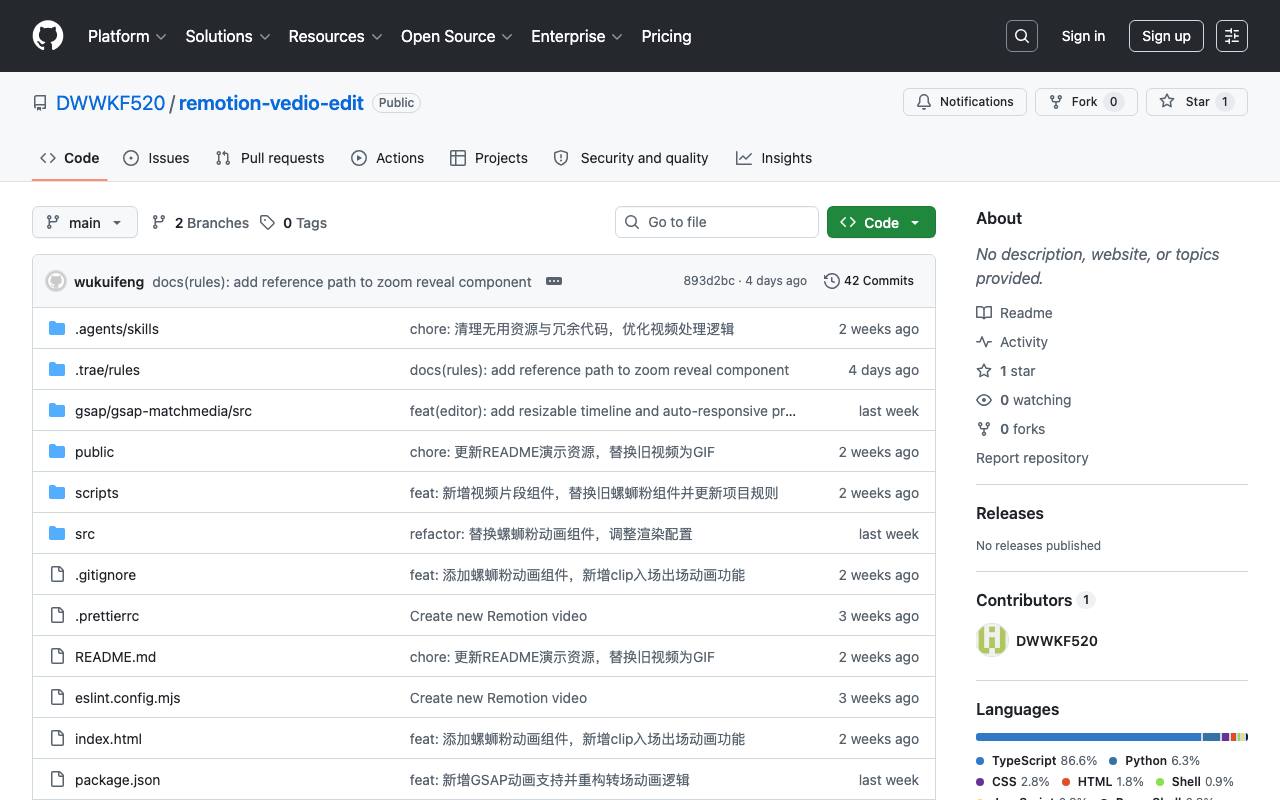Click wukuifeng commit author avatar
Screen dimensions: 1280x800
56,282
